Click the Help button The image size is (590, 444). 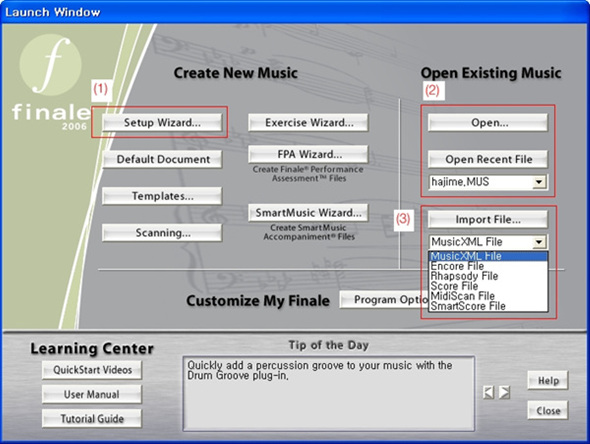(548, 381)
